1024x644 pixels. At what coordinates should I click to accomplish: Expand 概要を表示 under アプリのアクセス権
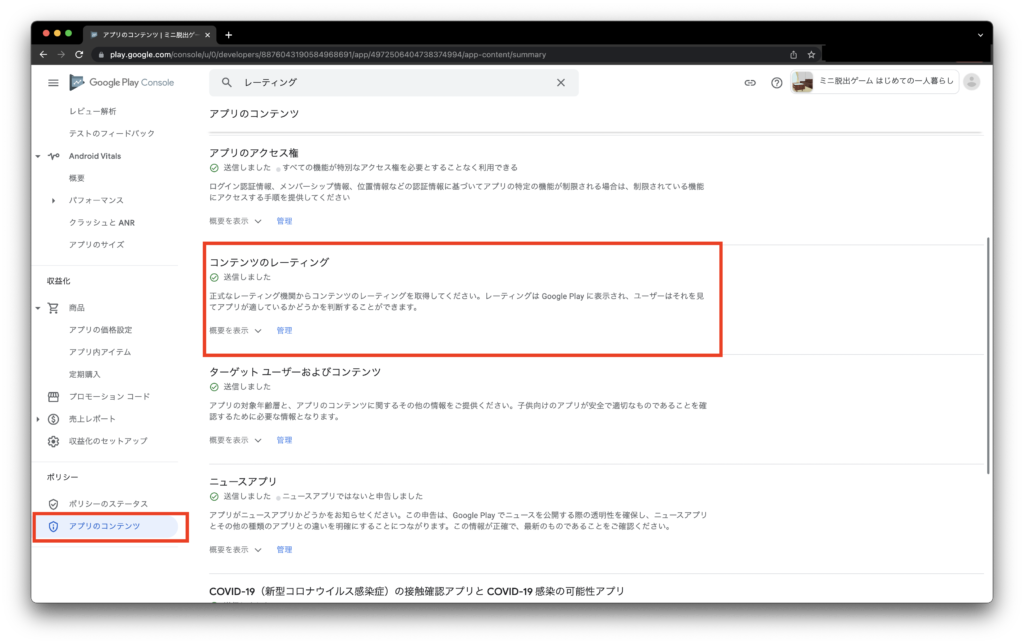coord(235,220)
